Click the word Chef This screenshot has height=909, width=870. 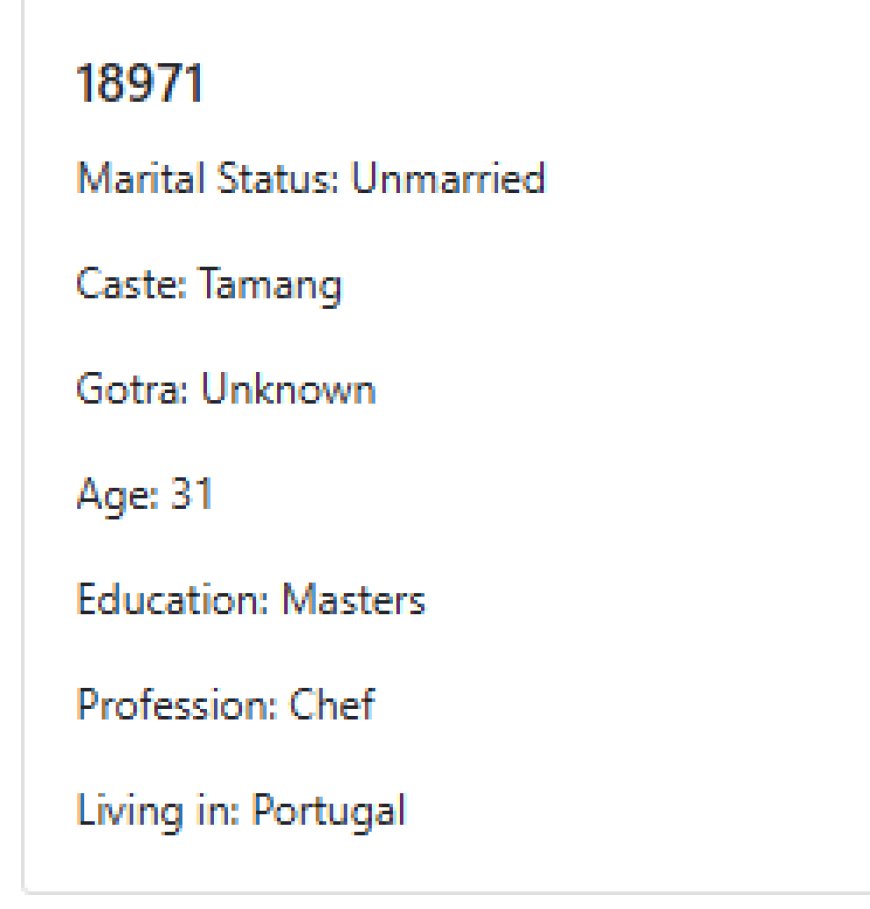(x=333, y=704)
